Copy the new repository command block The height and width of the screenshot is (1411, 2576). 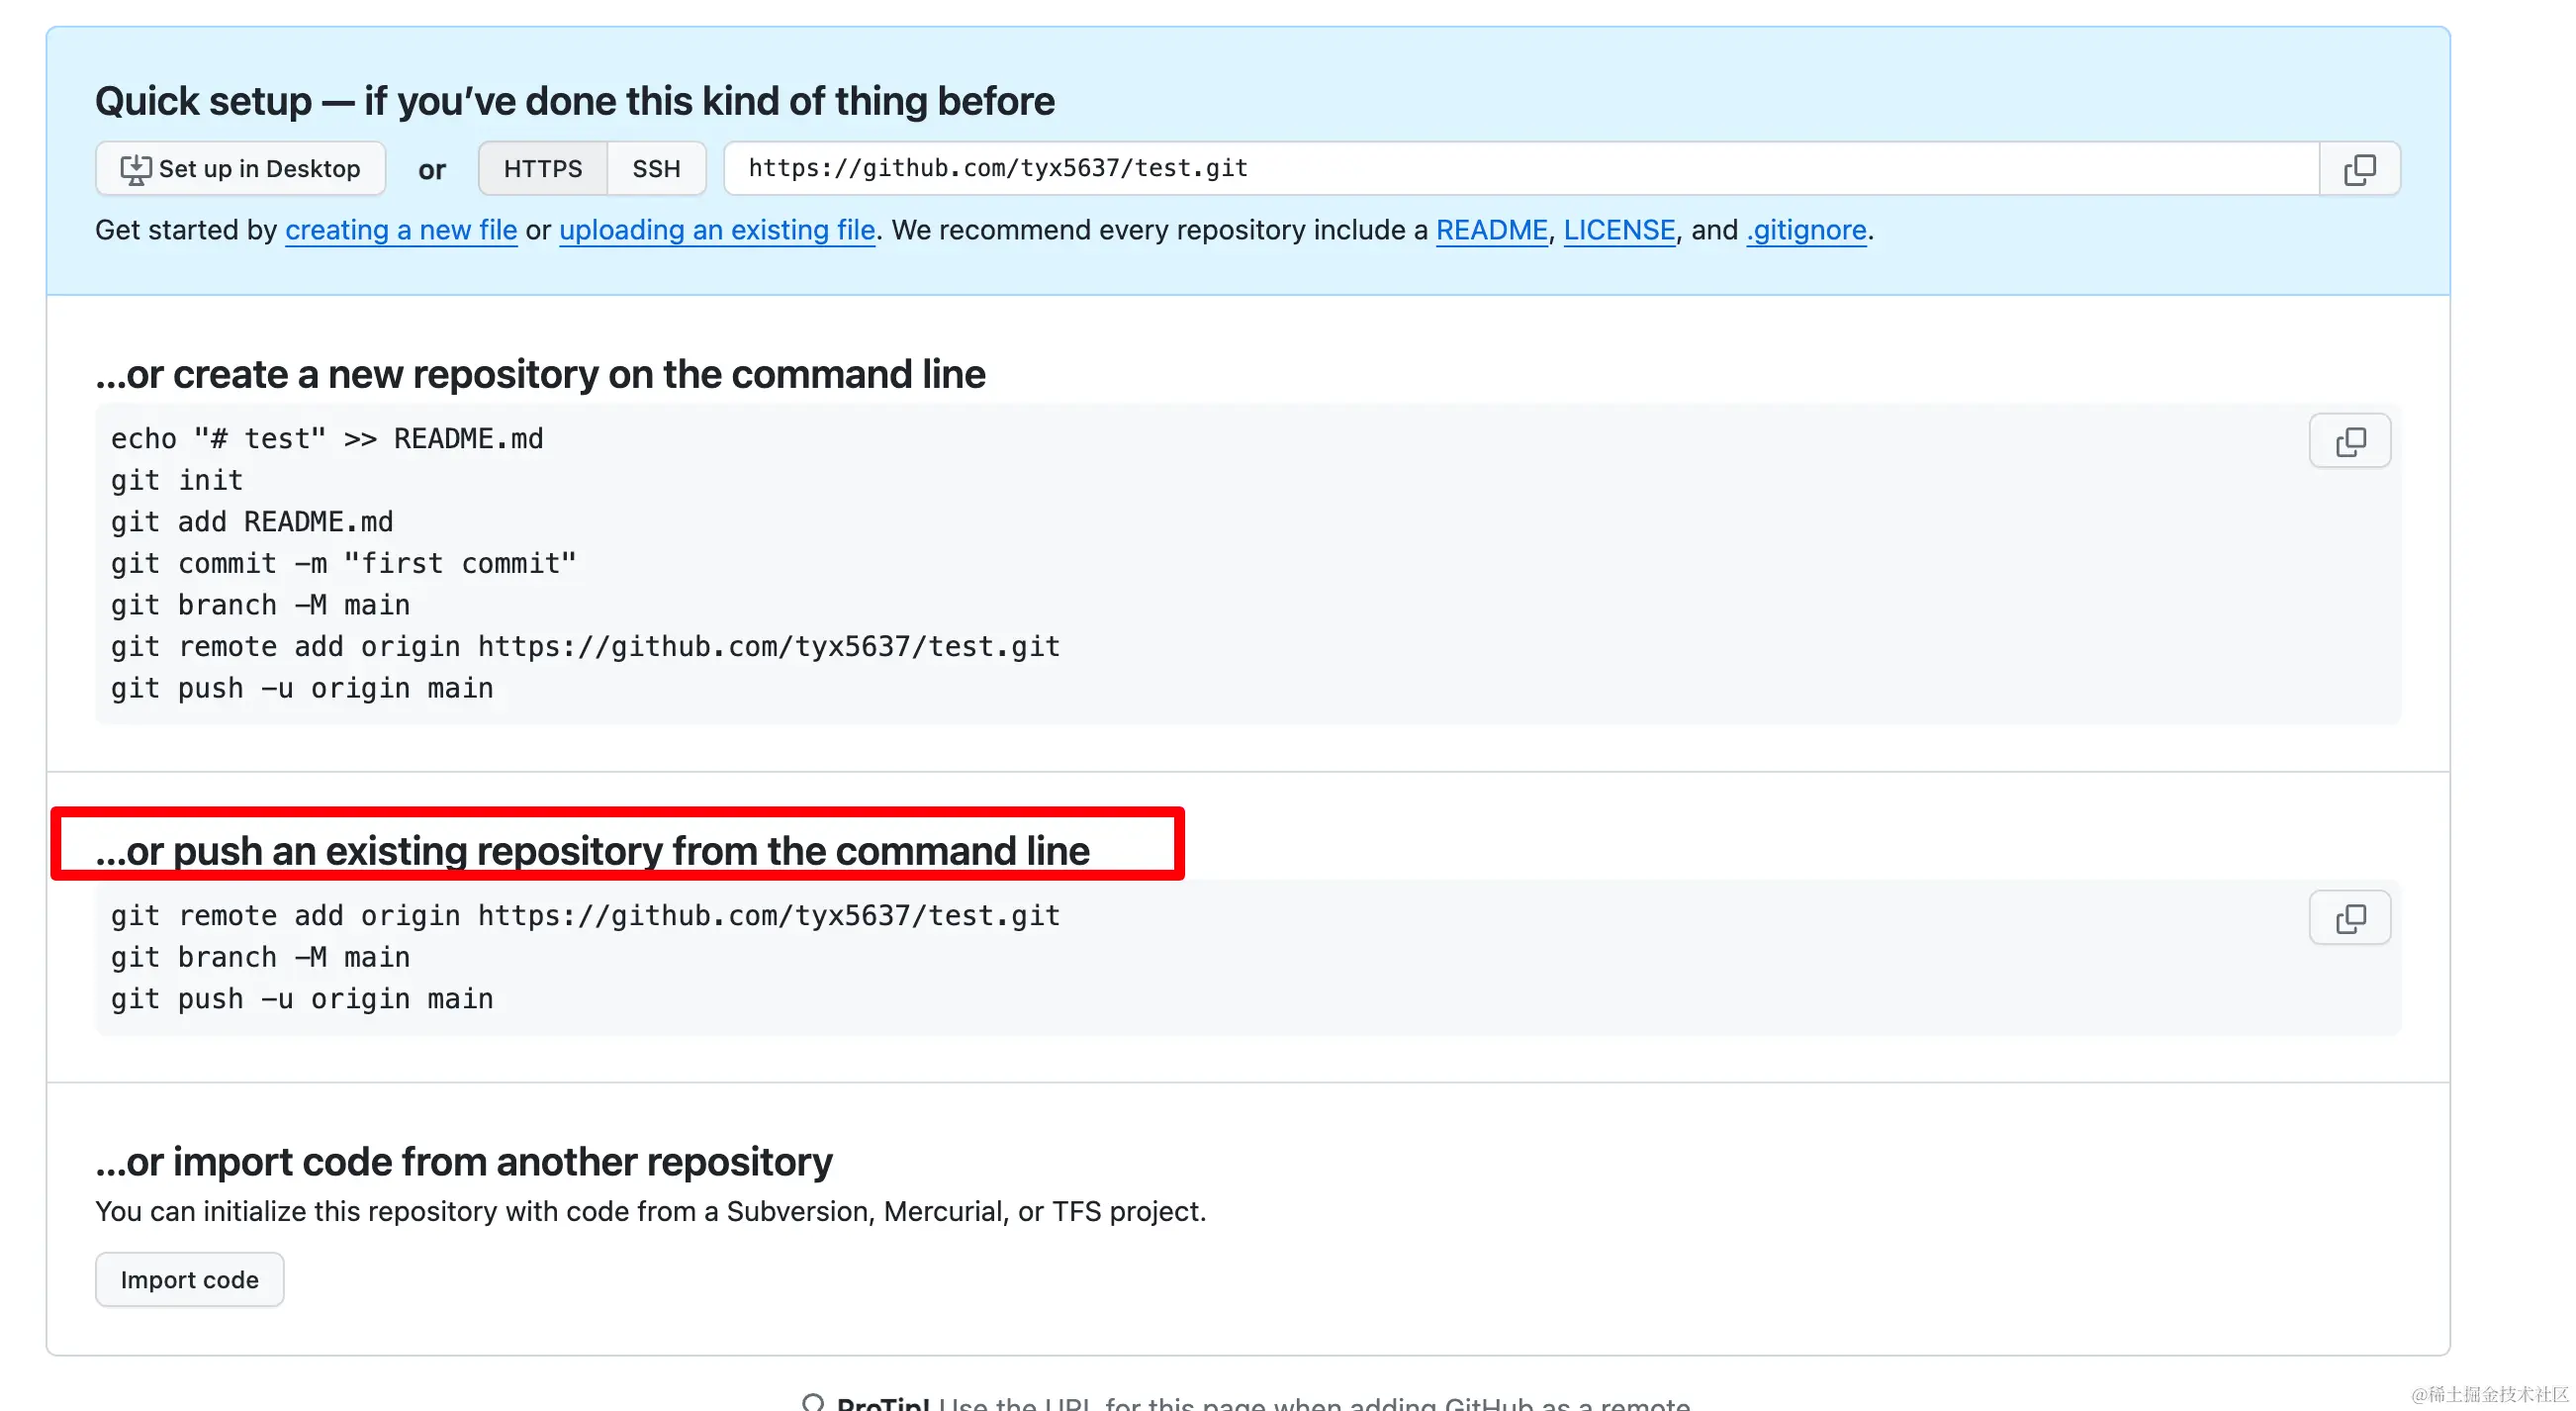(x=2349, y=441)
